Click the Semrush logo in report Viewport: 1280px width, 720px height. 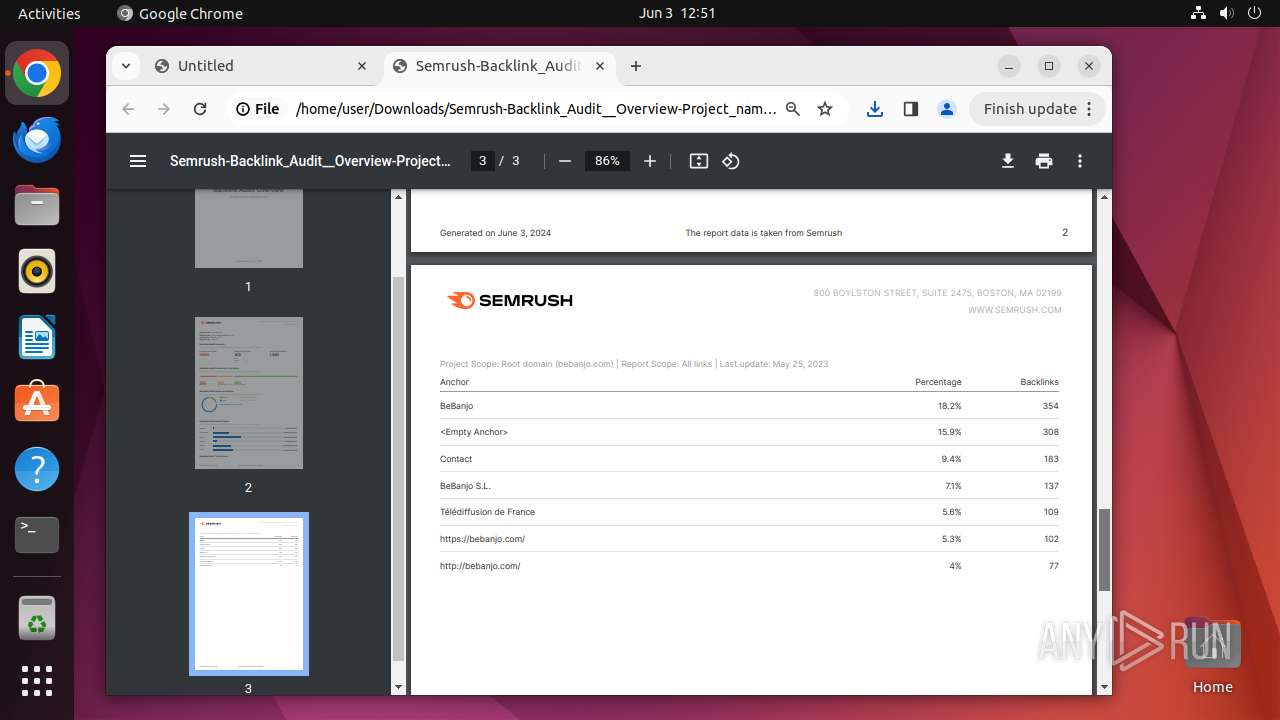pyautogui.click(x=510, y=300)
